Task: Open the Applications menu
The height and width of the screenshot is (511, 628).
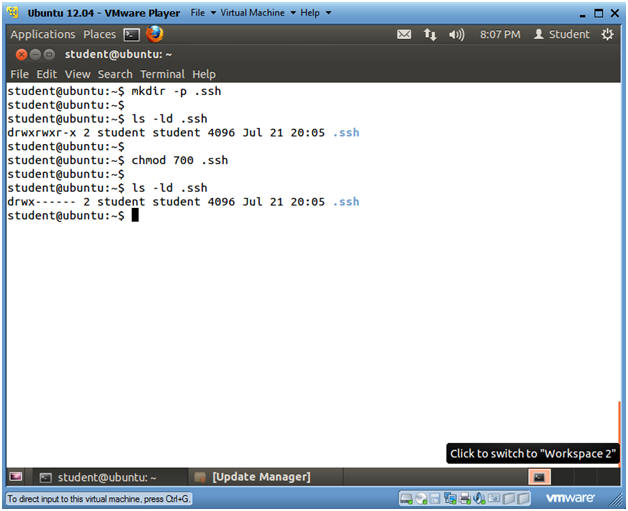Action: 43,34
